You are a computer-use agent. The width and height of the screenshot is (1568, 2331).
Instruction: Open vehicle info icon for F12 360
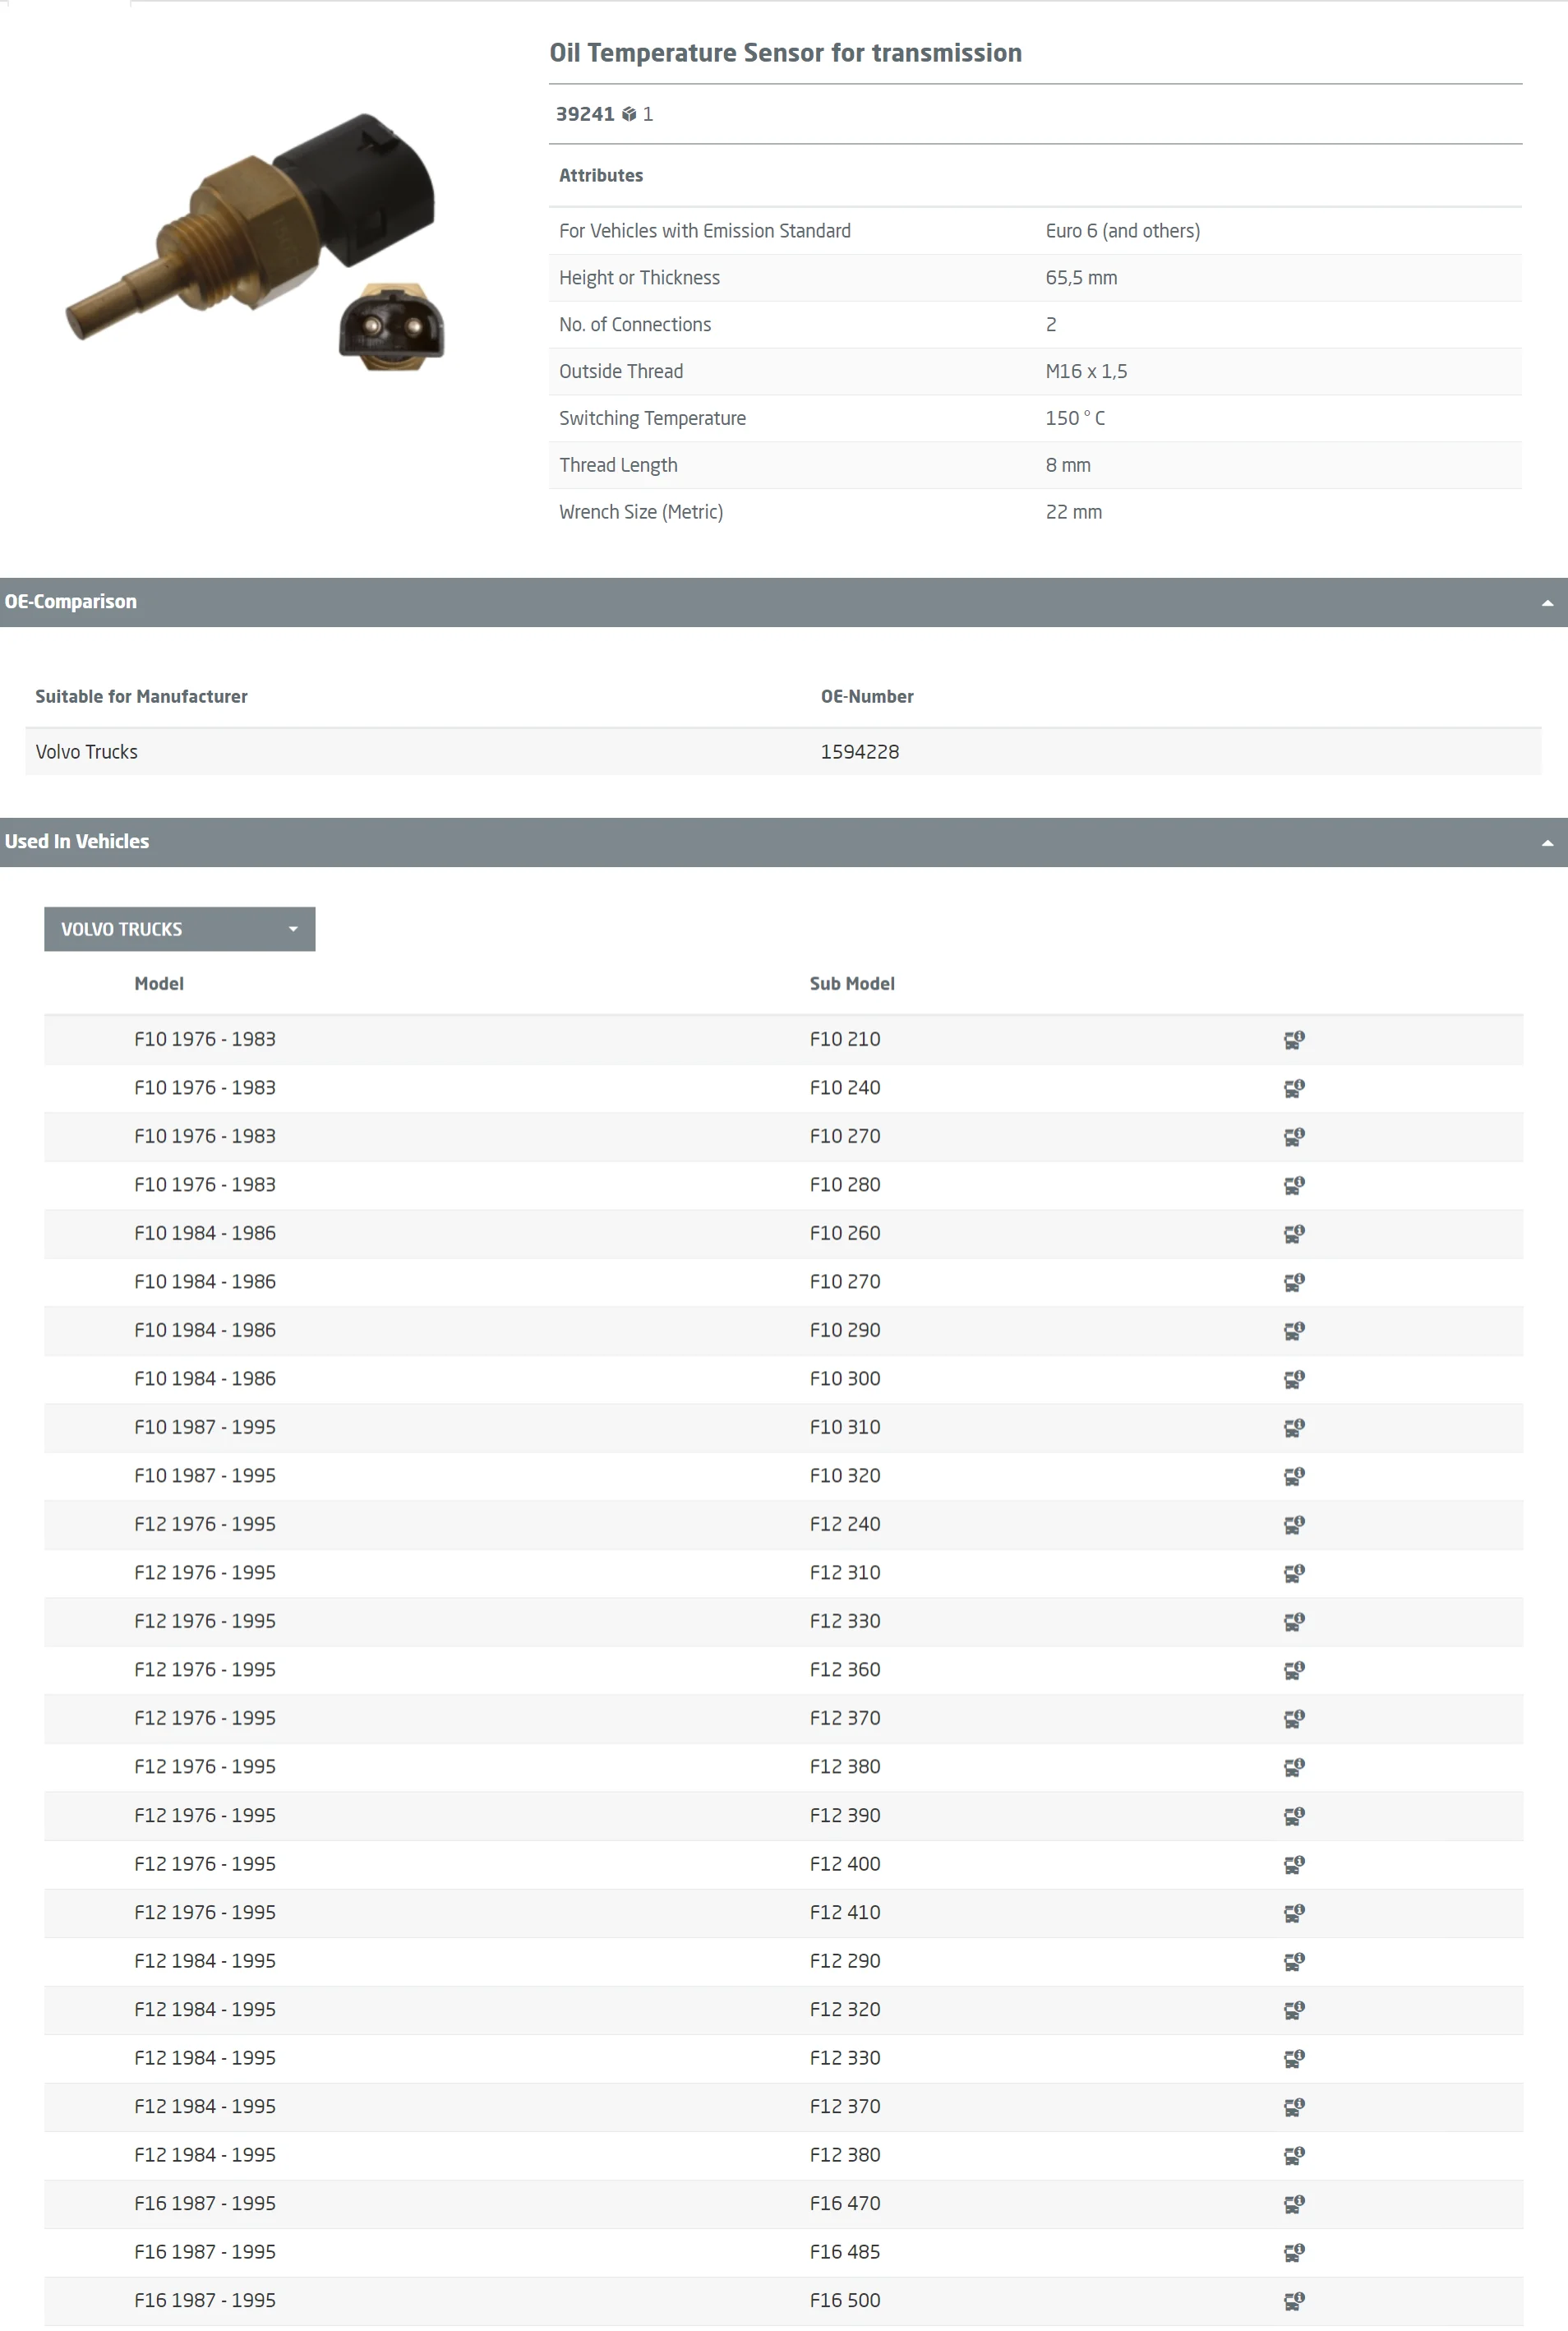(x=1293, y=1670)
